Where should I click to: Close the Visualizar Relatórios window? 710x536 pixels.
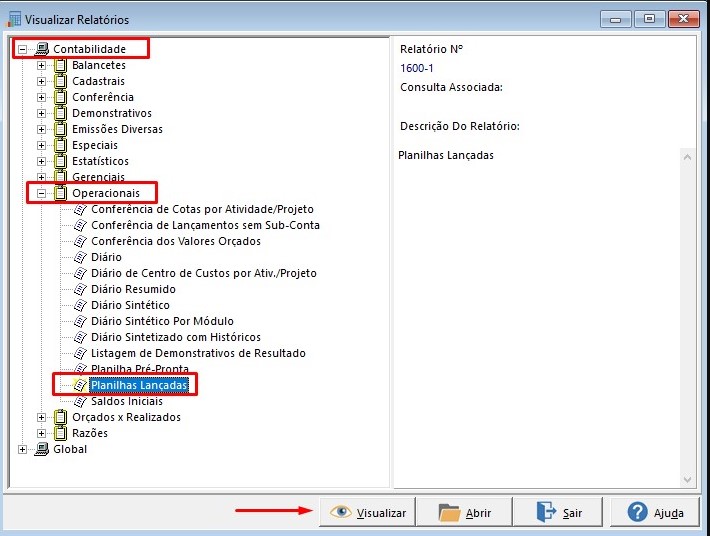(x=683, y=19)
